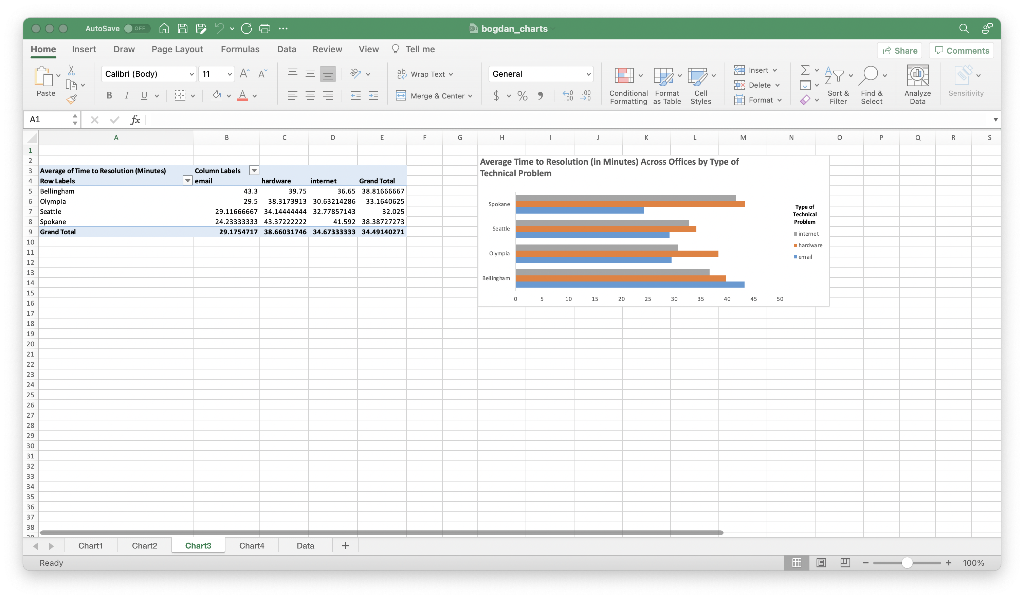Activate the Format Painter brush
Viewport: 1024px width, 599px height.
(x=72, y=99)
